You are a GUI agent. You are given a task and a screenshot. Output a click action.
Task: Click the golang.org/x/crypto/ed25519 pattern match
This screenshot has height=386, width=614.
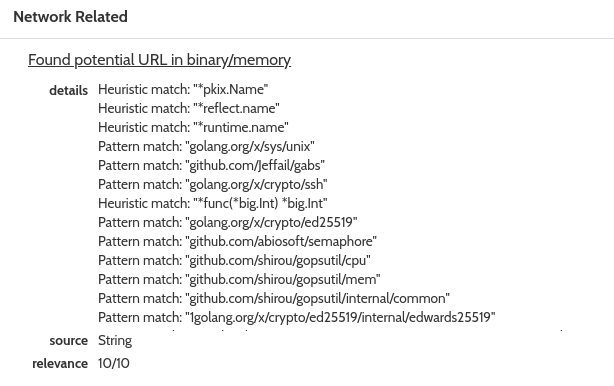click(x=228, y=222)
